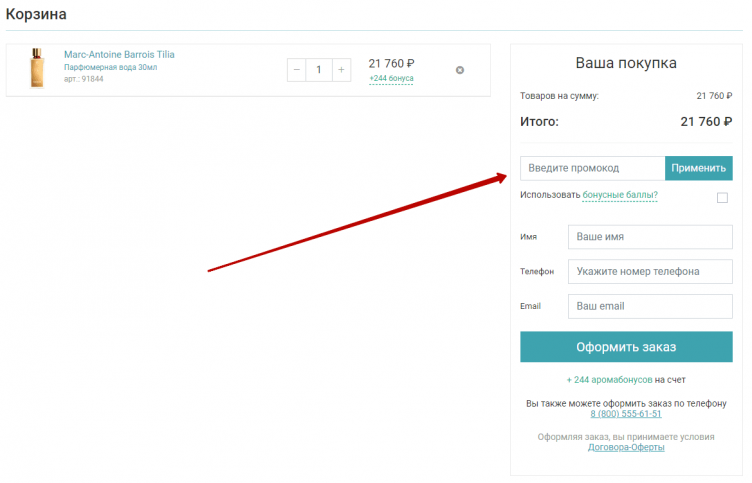Select the phone number input field
The width and height of the screenshot is (752, 483).
click(x=649, y=272)
